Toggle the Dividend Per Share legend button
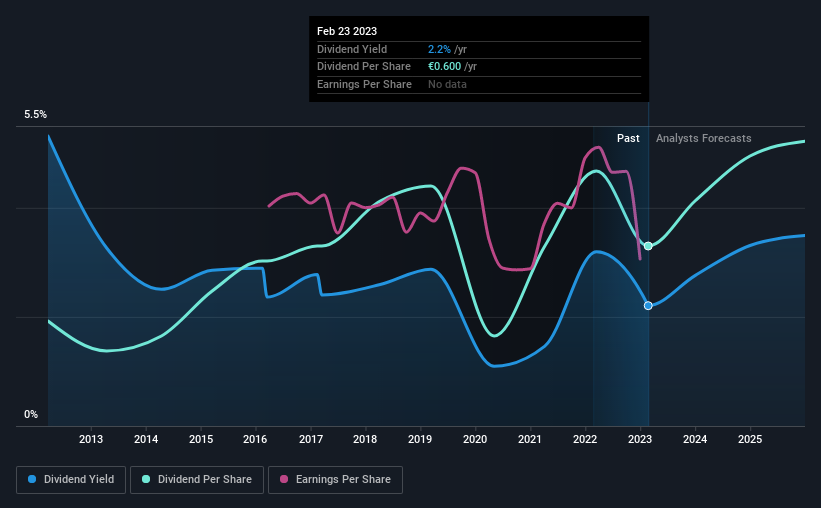 pos(197,480)
